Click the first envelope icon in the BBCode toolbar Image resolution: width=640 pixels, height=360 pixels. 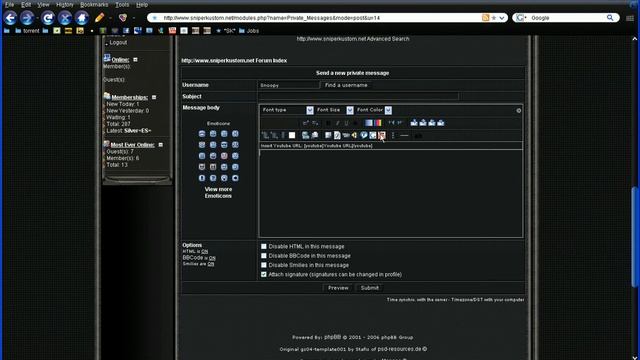414,122
